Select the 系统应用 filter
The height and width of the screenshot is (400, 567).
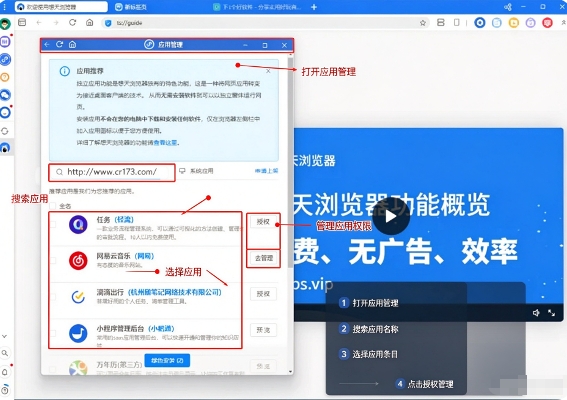(x=197, y=171)
